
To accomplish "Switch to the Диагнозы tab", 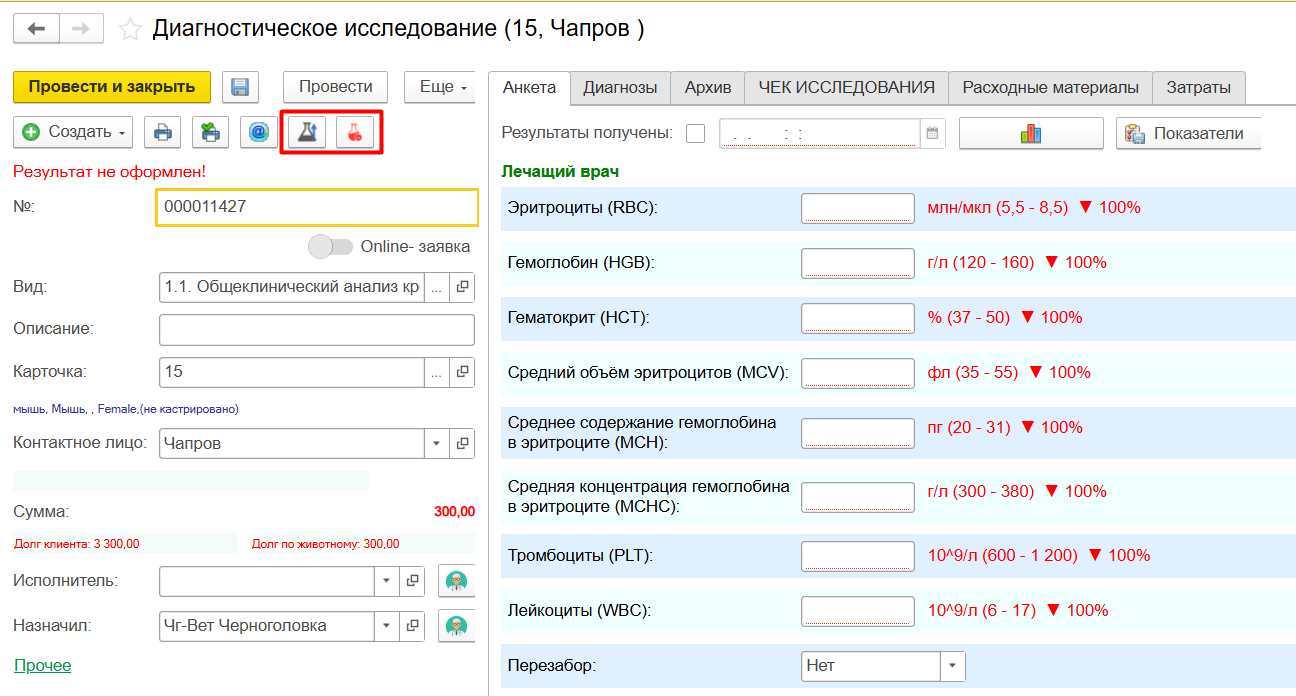I will pyautogui.click(x=620, y=87).
